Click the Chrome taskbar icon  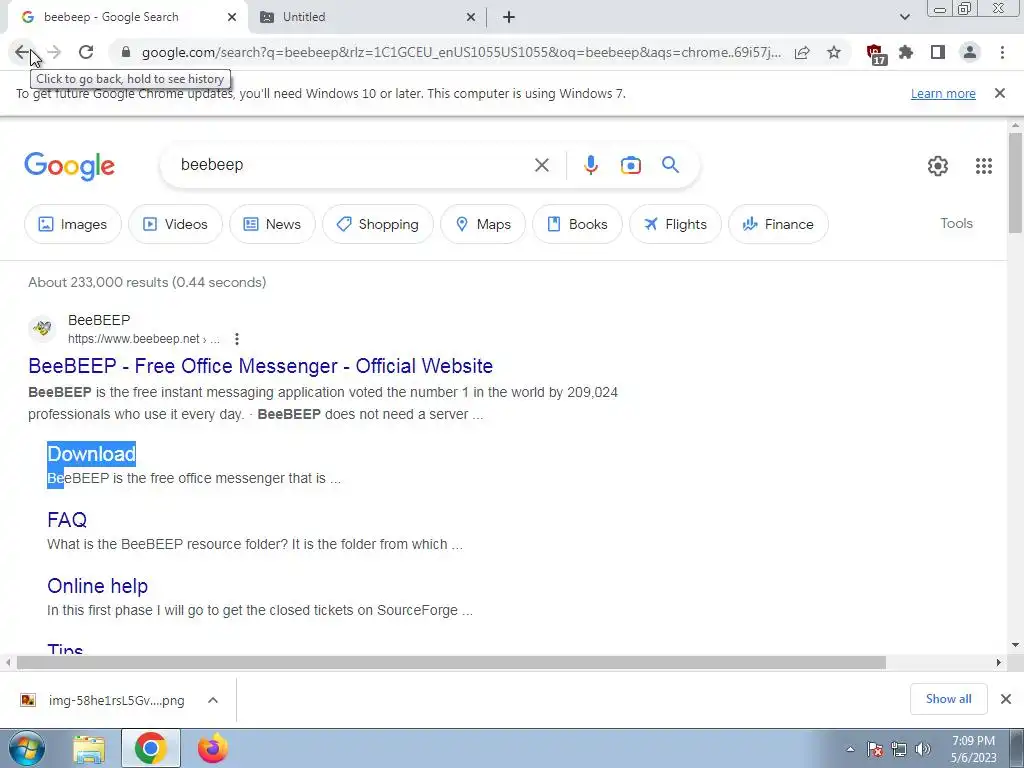point(150,748)
